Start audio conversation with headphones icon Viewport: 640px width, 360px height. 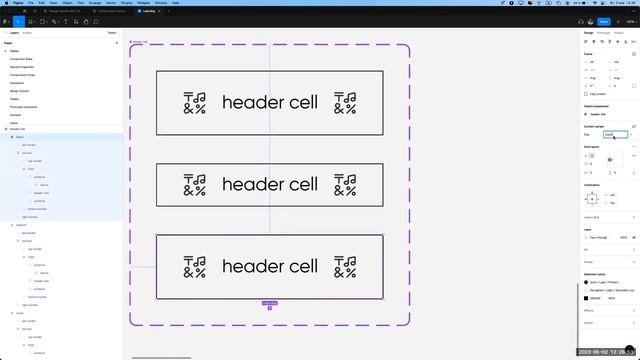pos(580,22)
